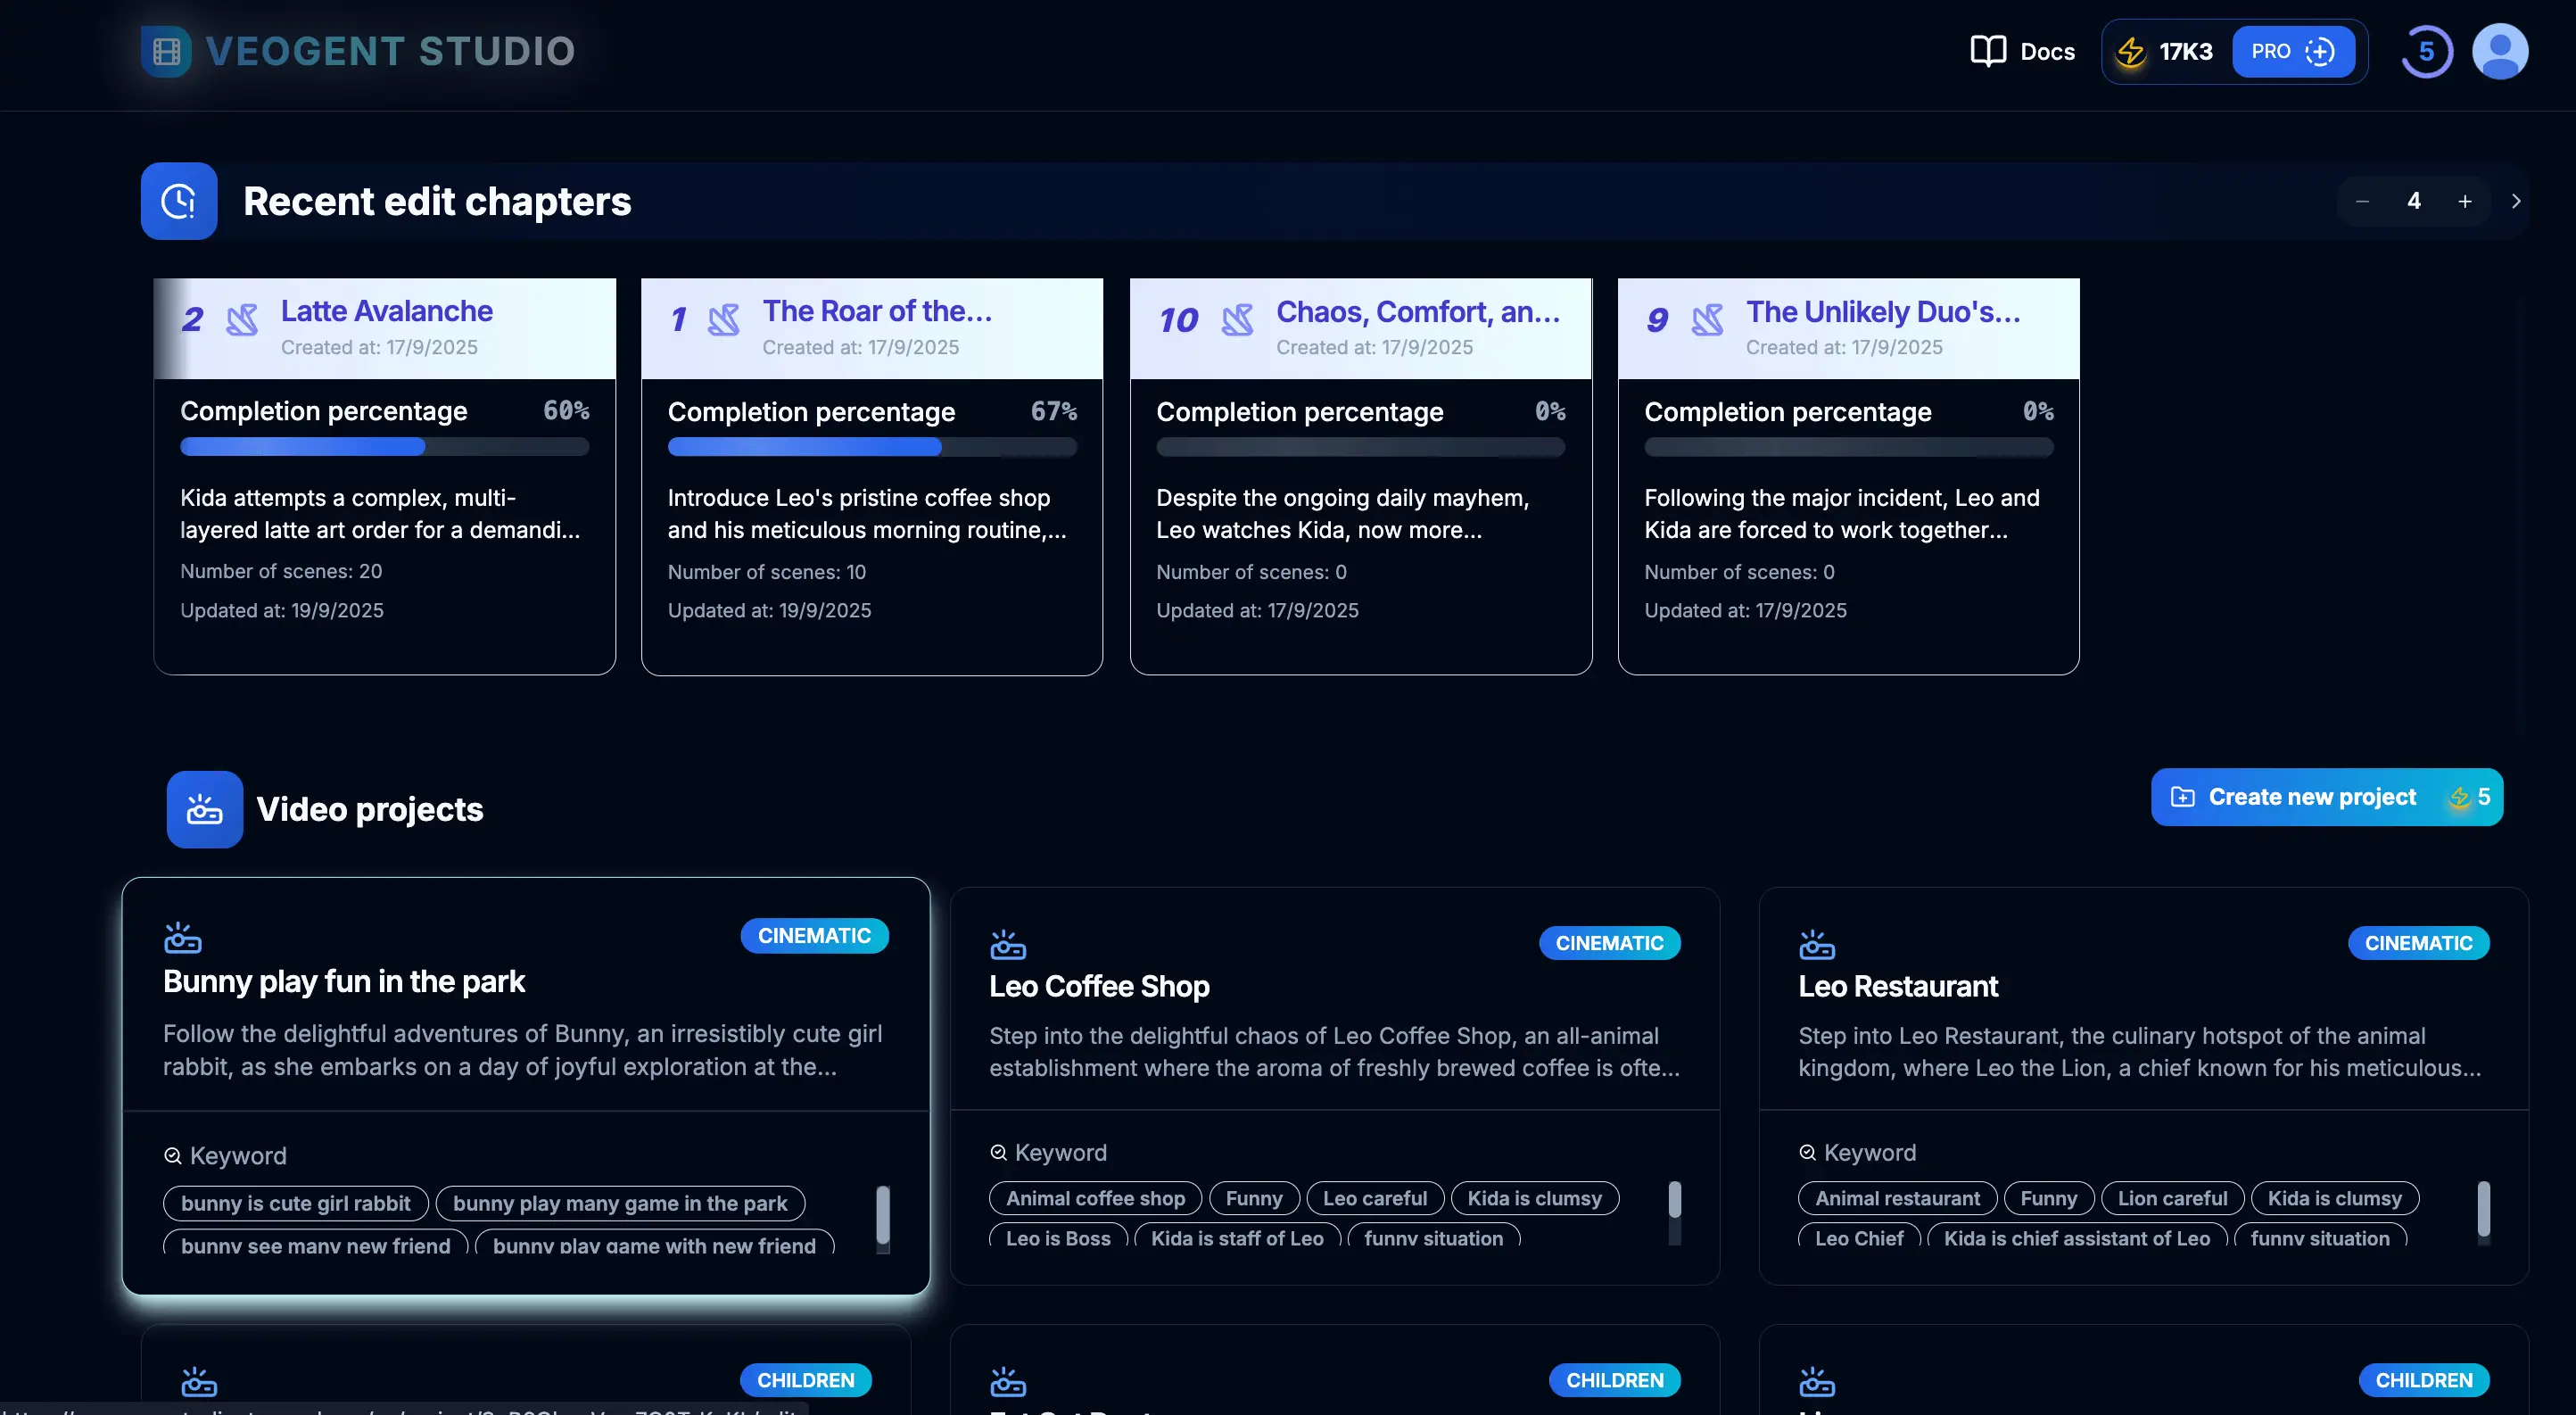
Task: Click CINEMATIC tag on Bunny play fun card
Action: click(814, 936)
